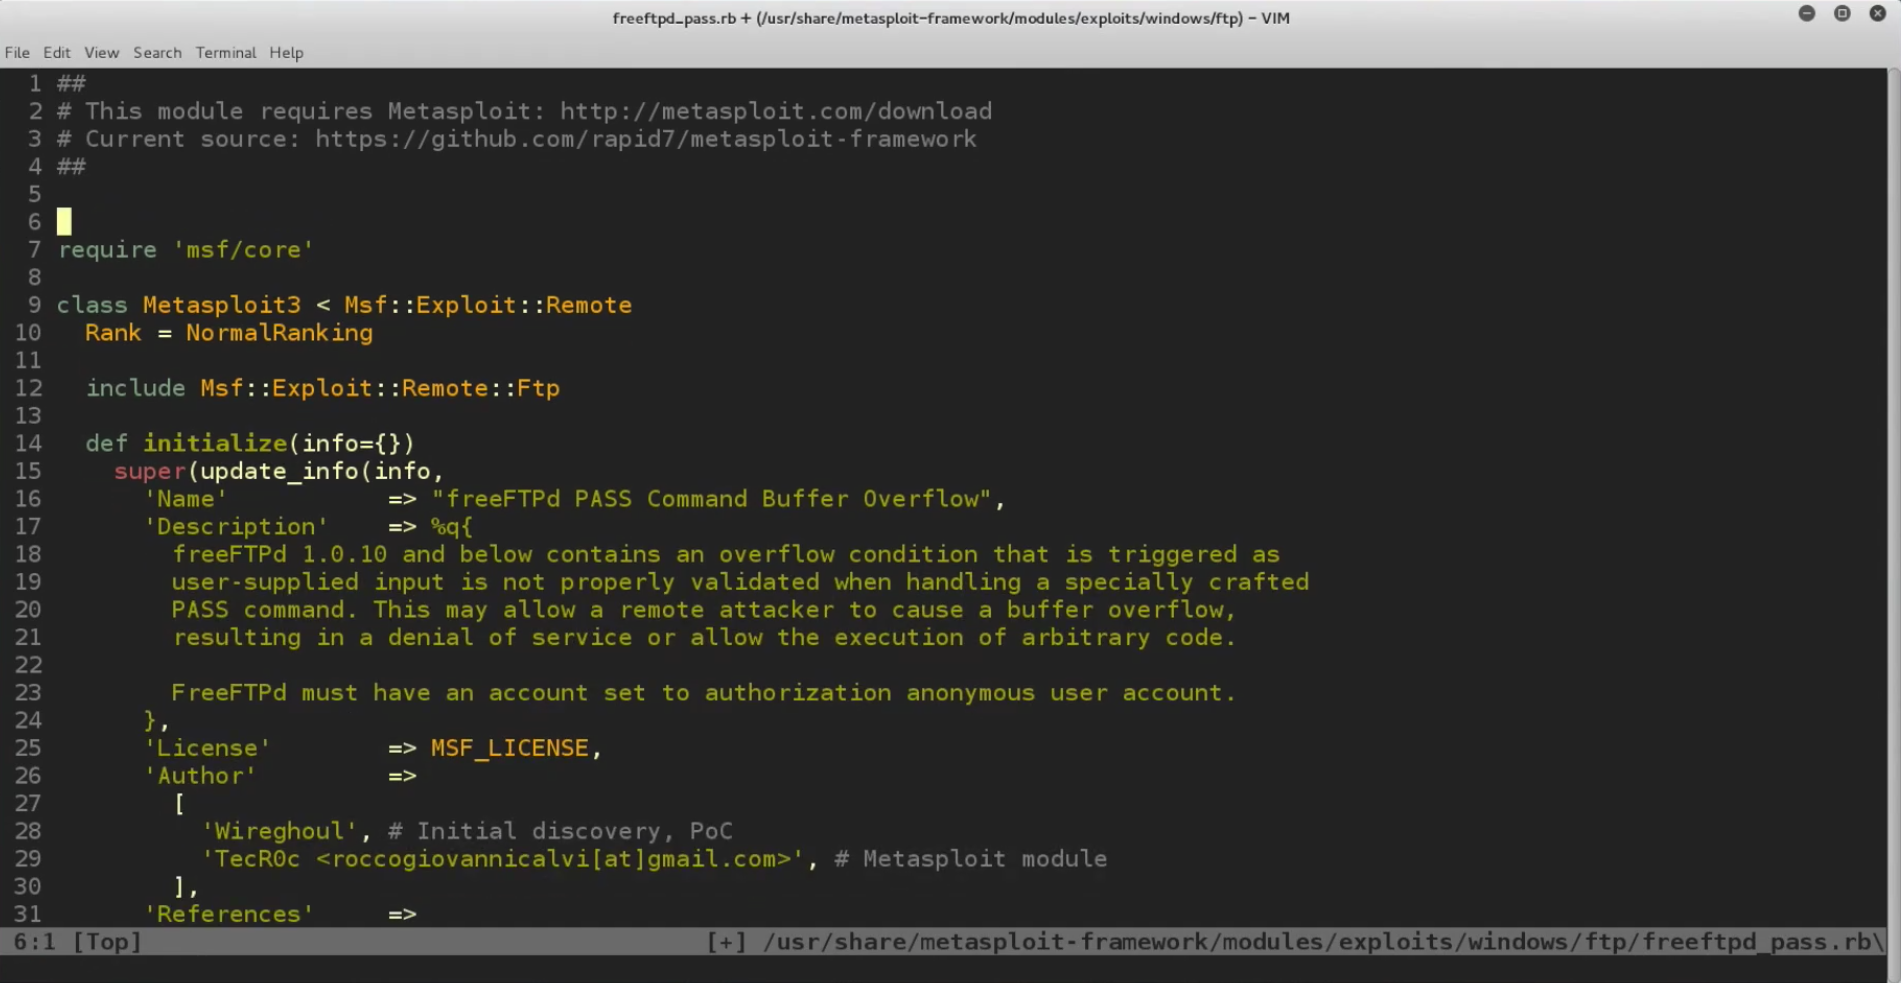Close the VIM terminal window
Viewport: 1901px width, 983px height.
click(1878, 14)
